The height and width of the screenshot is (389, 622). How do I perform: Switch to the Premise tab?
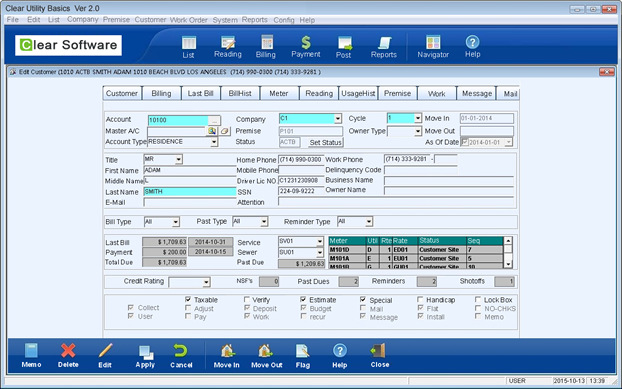(x=397, y=93)
